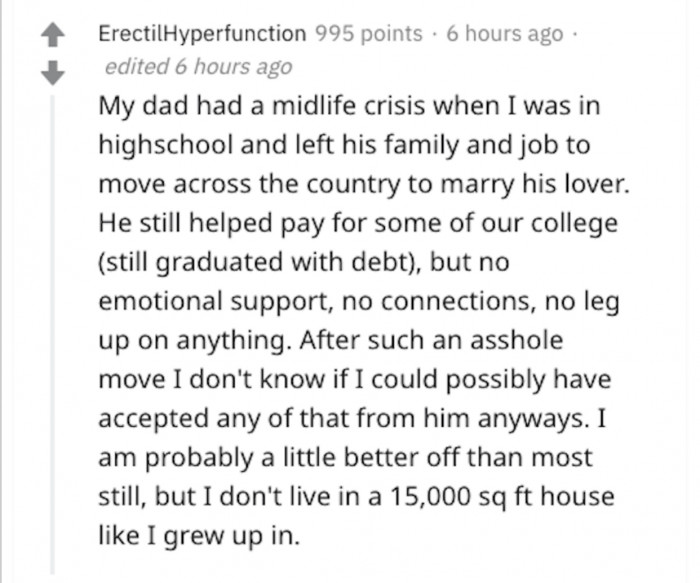Click the phrase 'emotional support' in the comment
Screen dimensions: 700x583
(x=214, y=301)
